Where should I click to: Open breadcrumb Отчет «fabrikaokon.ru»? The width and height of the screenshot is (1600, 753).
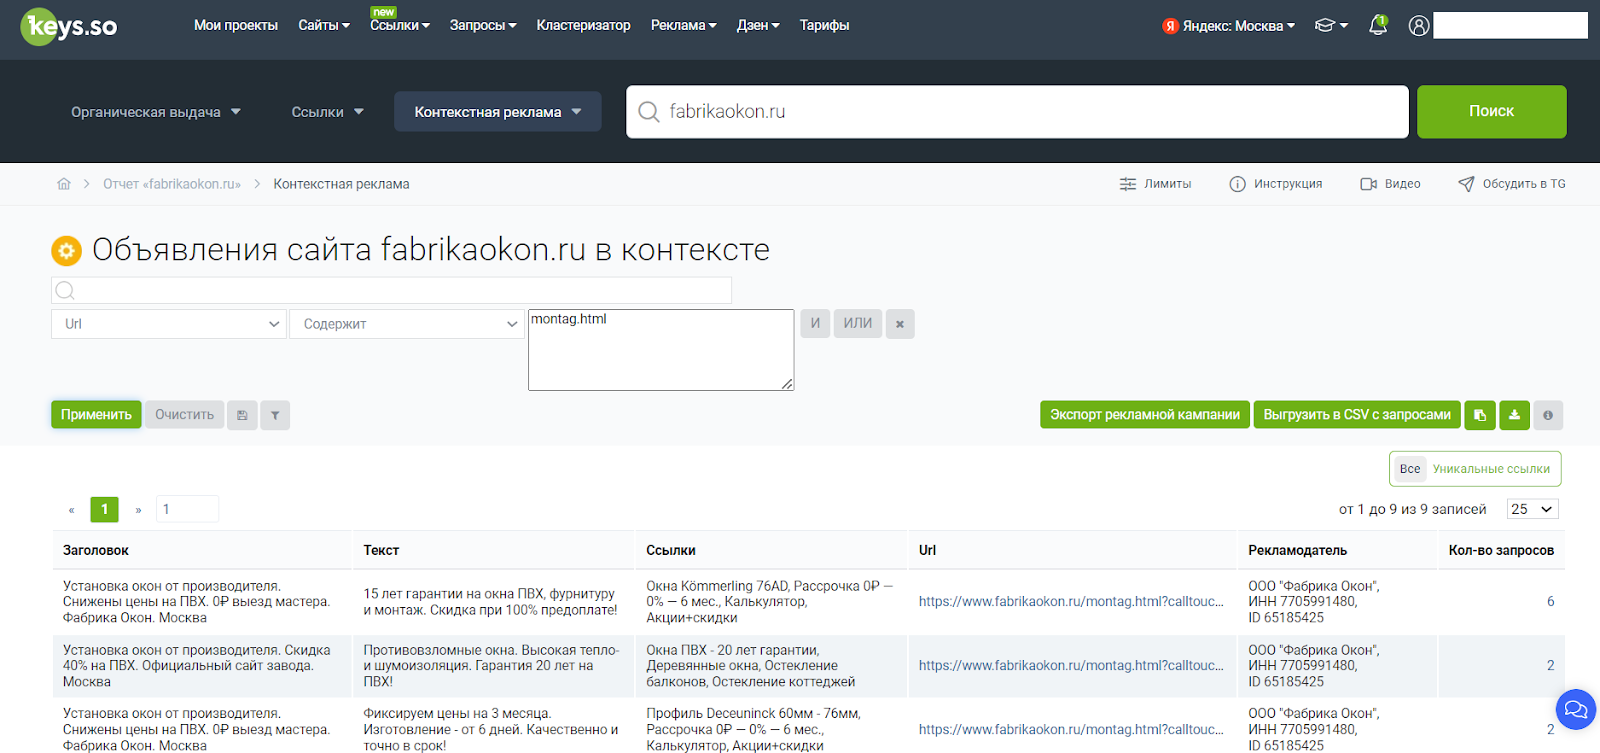click(172, 184)
